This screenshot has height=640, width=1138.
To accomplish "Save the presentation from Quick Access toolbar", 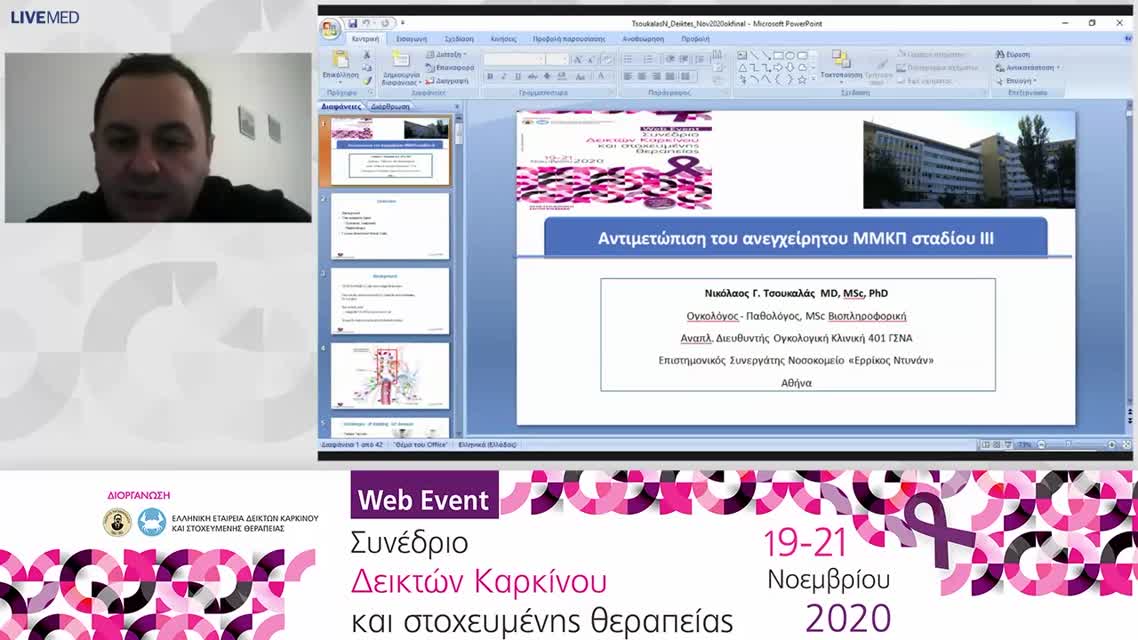I will pos(353,24).
